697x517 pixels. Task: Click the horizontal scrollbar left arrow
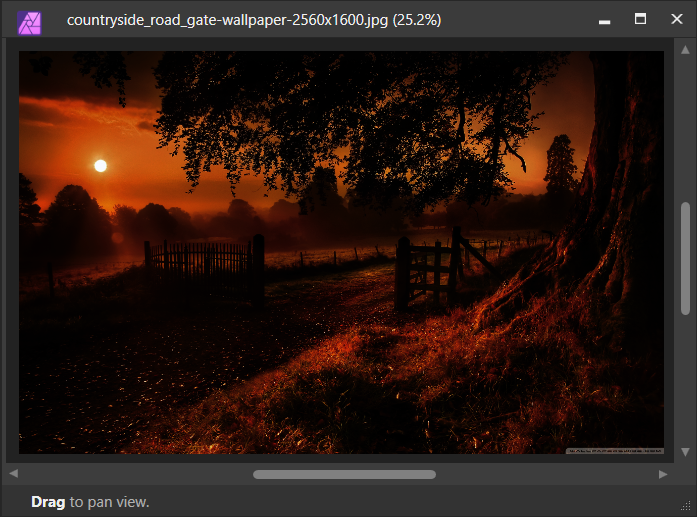click(14, 474)
